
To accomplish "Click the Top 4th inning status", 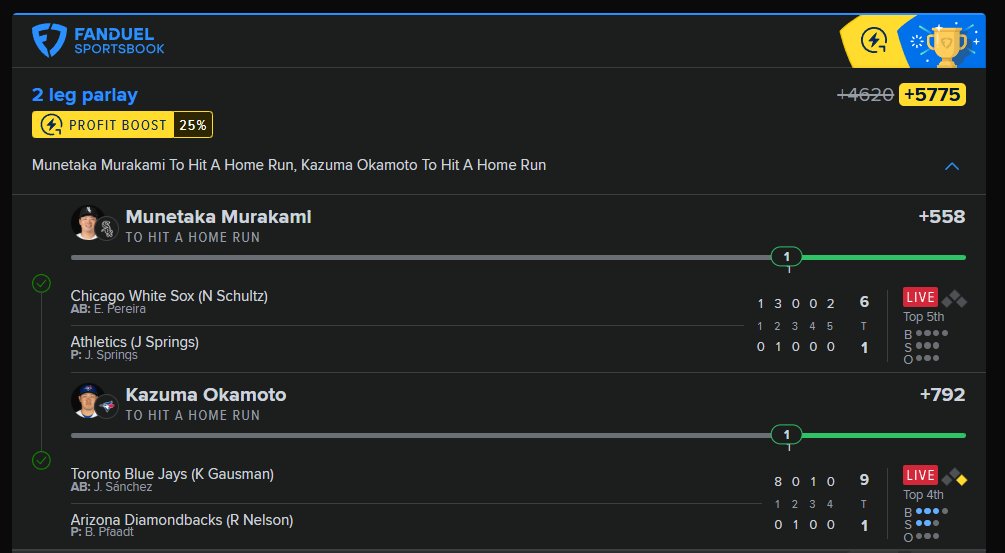I will (x=924, y=495).
